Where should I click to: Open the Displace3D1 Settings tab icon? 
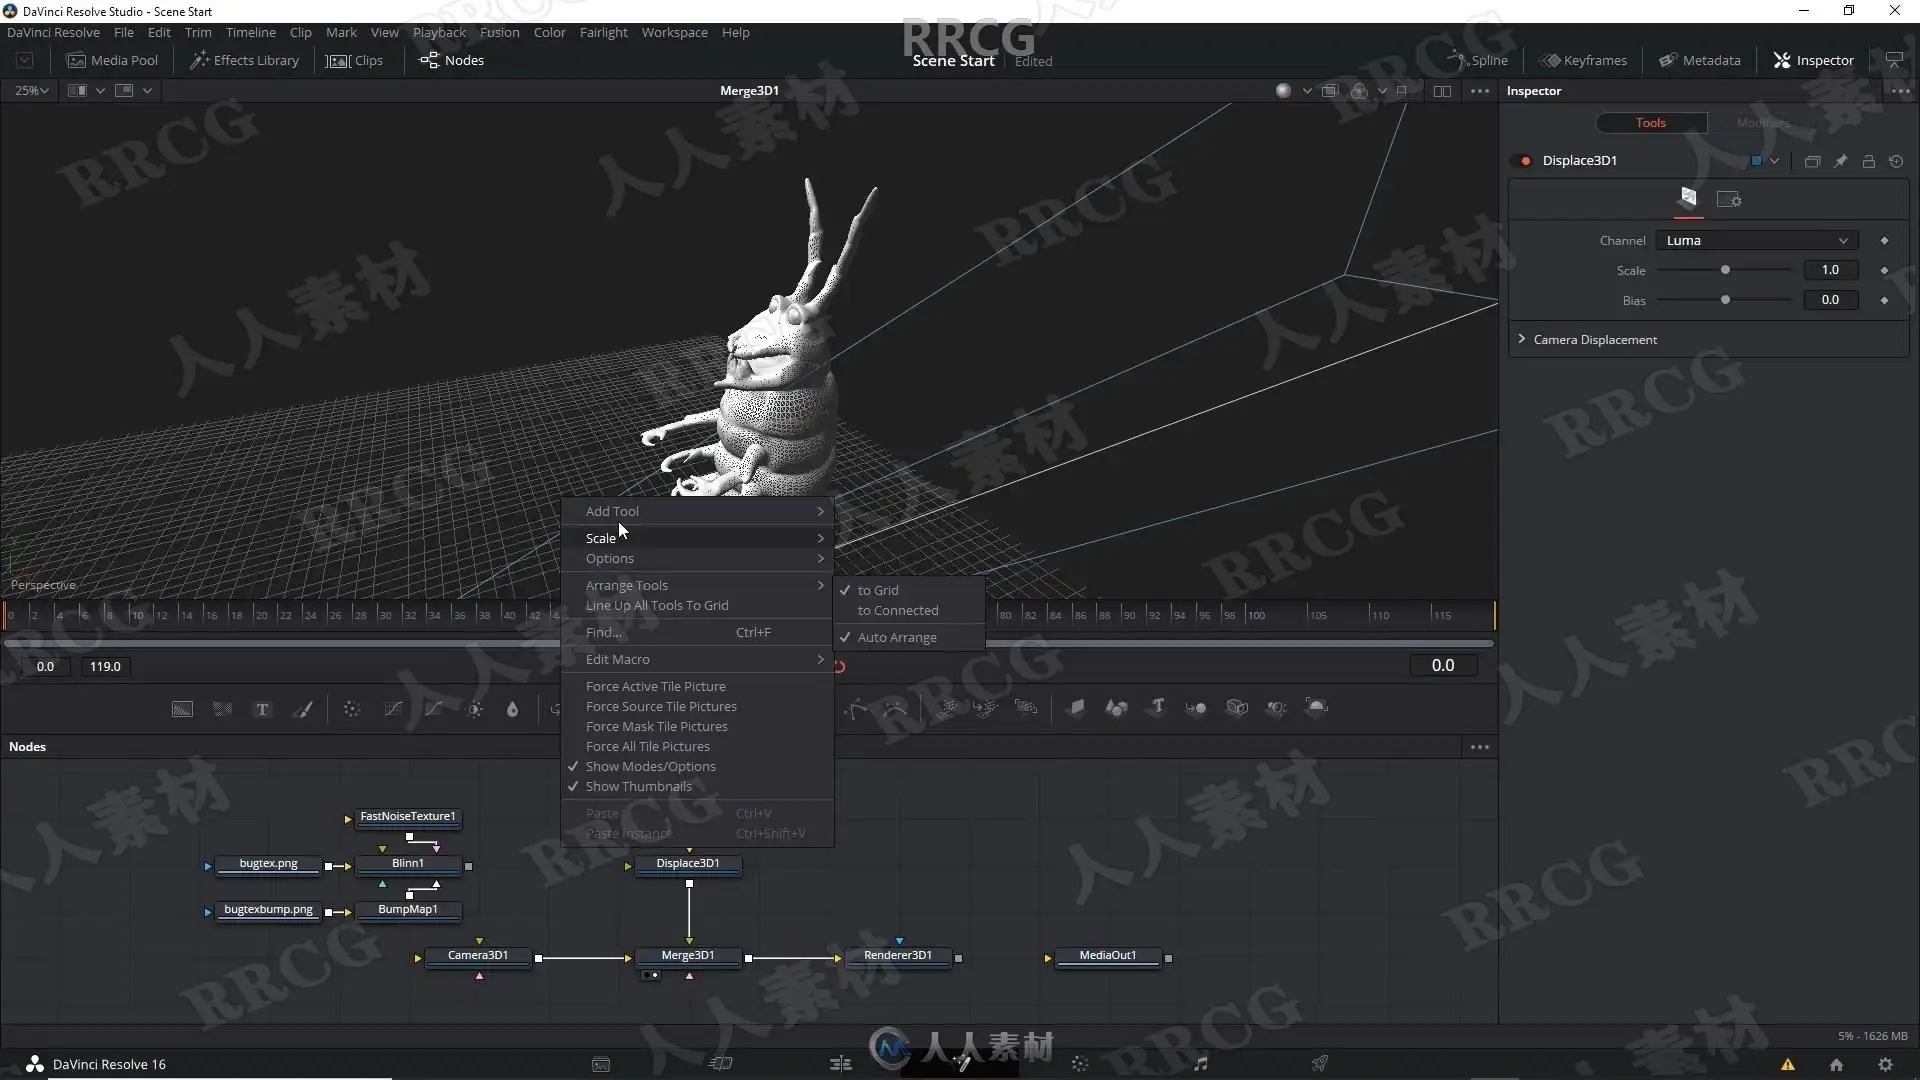pyautogui.click(x=1729, y=199)
